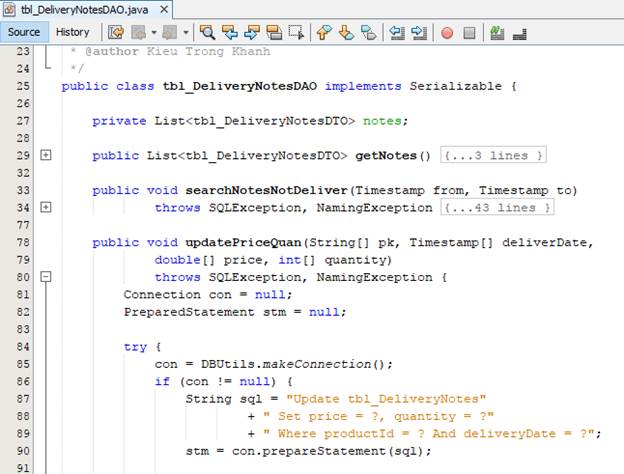Toggle Bookmark toolbar icon
624x474 pixels.
(369, 32)
